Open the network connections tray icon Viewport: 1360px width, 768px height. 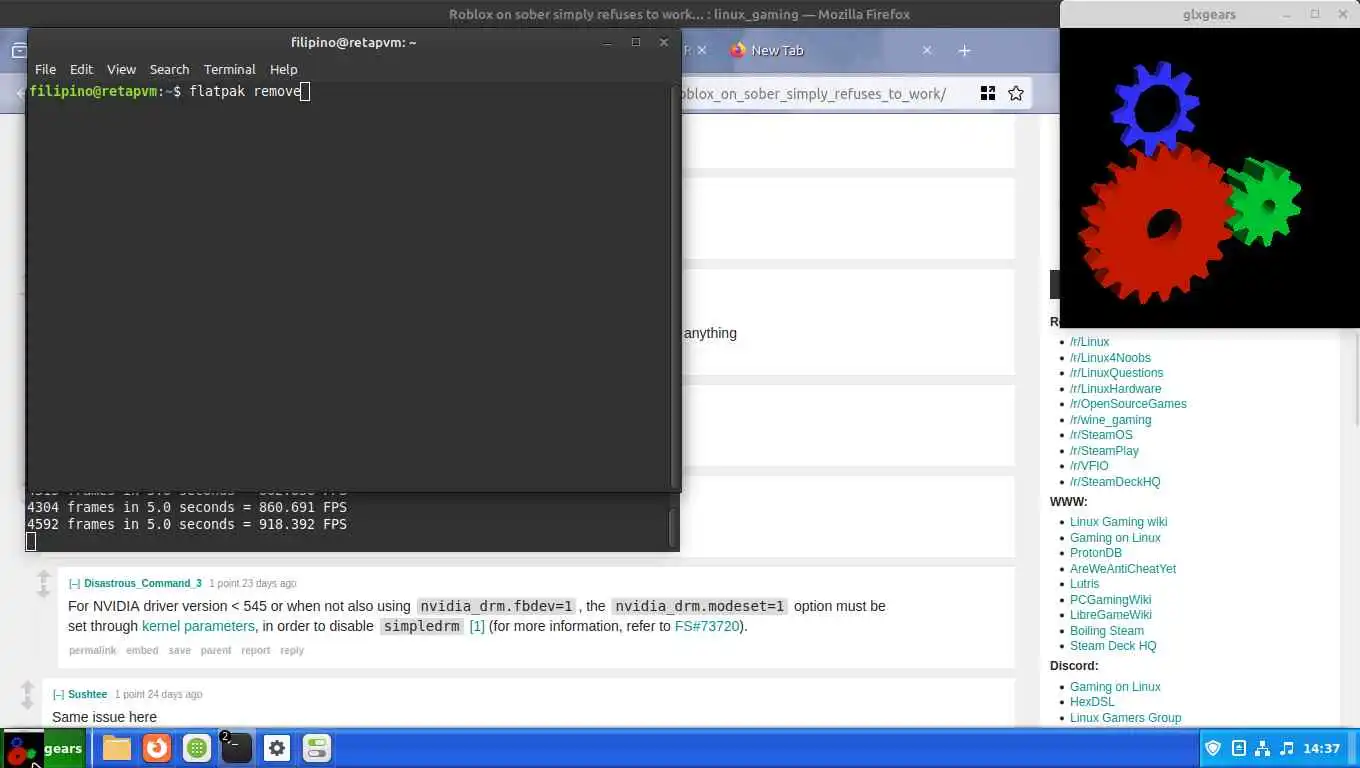coord(1262,748)
